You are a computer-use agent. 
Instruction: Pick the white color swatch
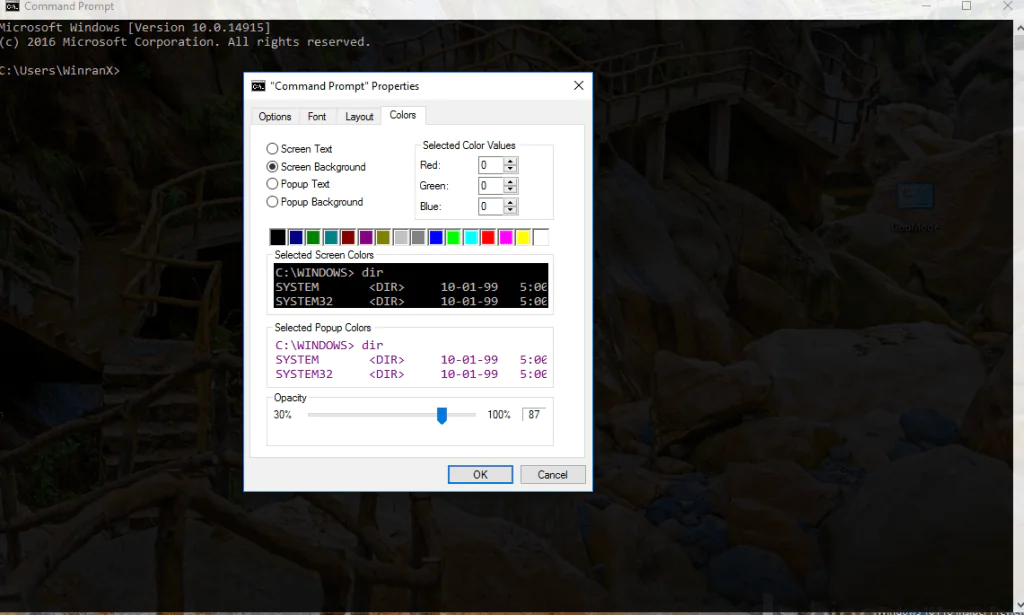(x=541, y=237)
